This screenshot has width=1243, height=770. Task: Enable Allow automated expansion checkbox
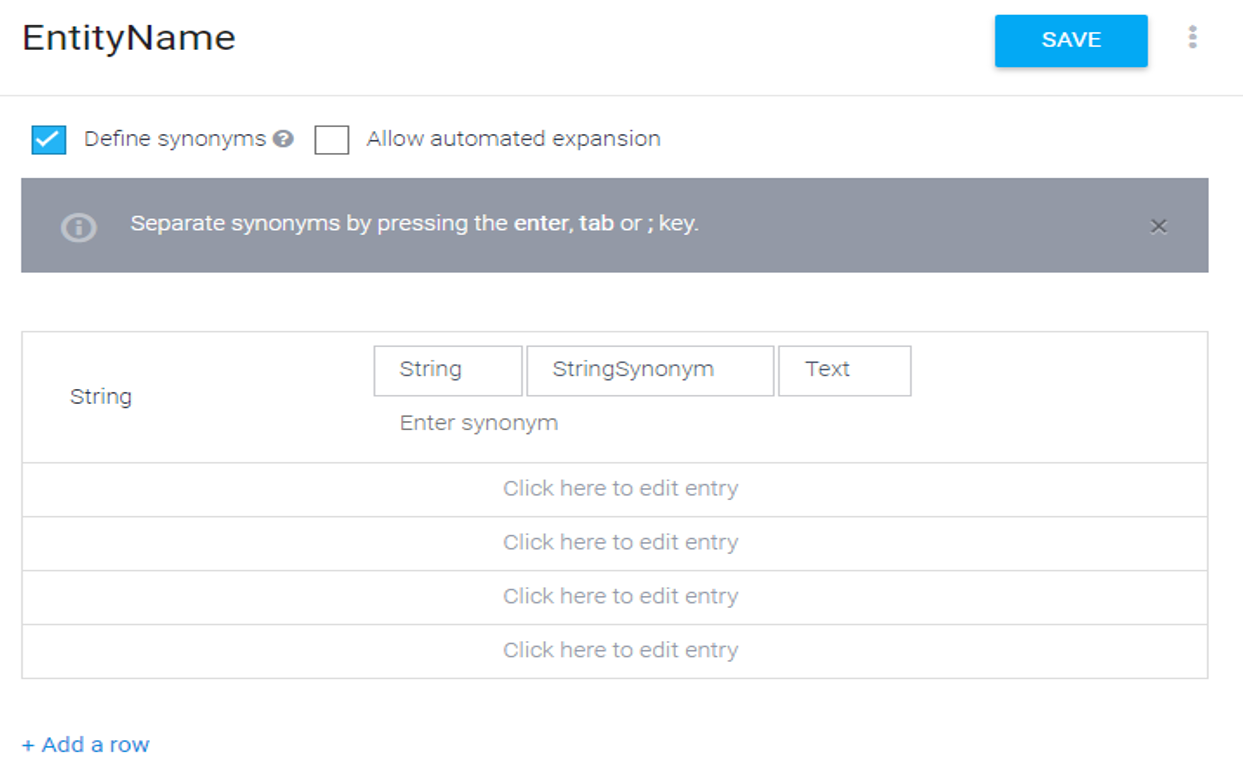click(x=332, y=140)
